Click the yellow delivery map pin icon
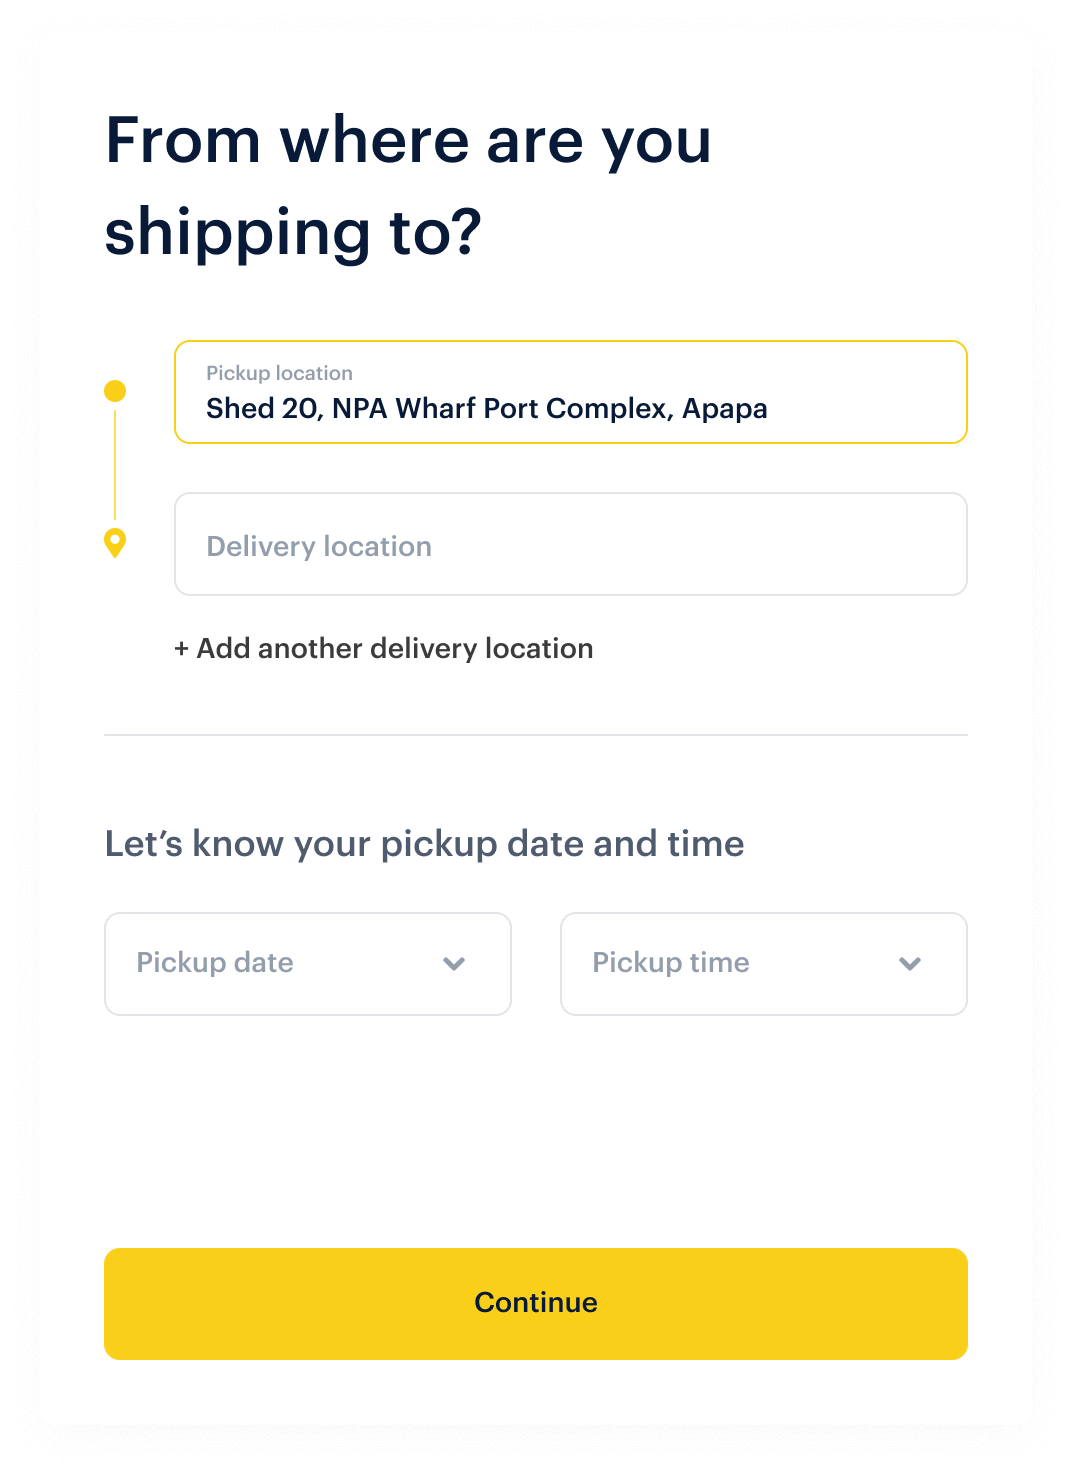Image resolution: width=1072 pixels, height=1472 pixels. [115, 542]
